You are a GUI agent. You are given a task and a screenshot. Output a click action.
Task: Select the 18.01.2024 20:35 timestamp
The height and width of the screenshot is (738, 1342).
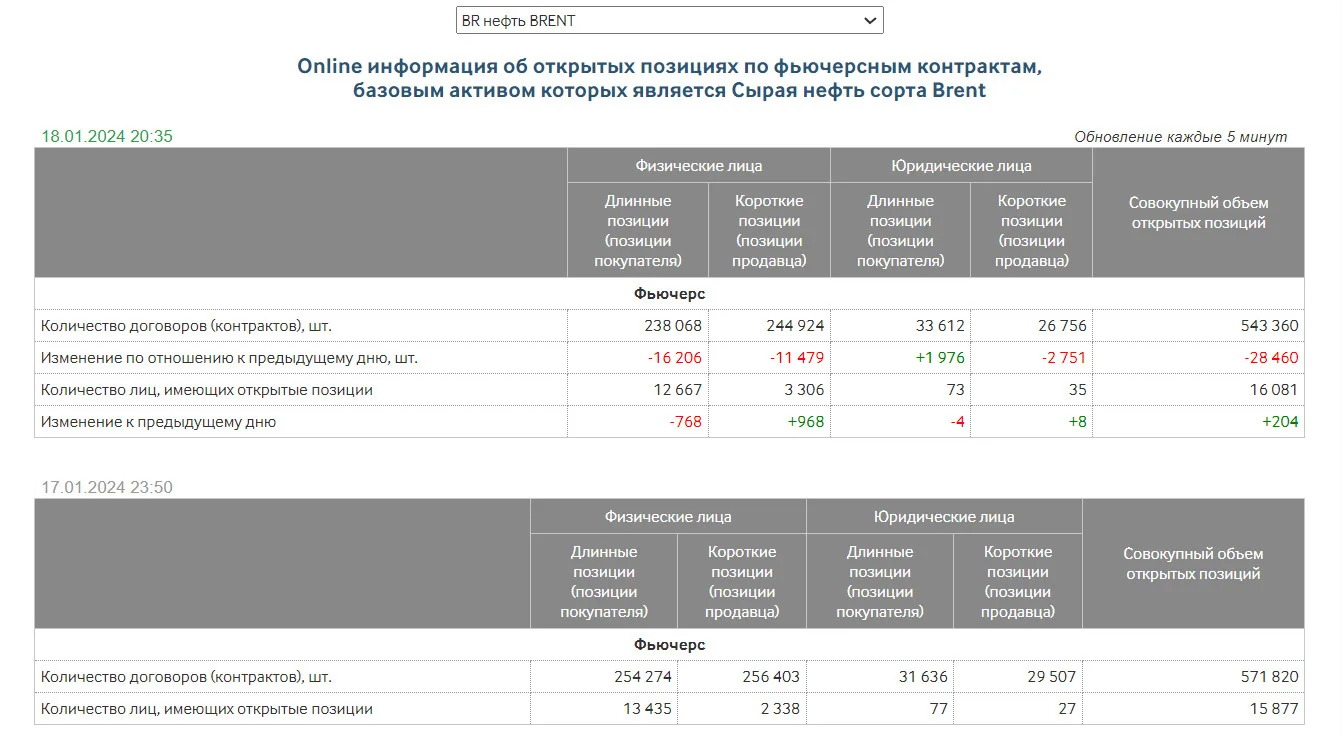click(107, 136)
